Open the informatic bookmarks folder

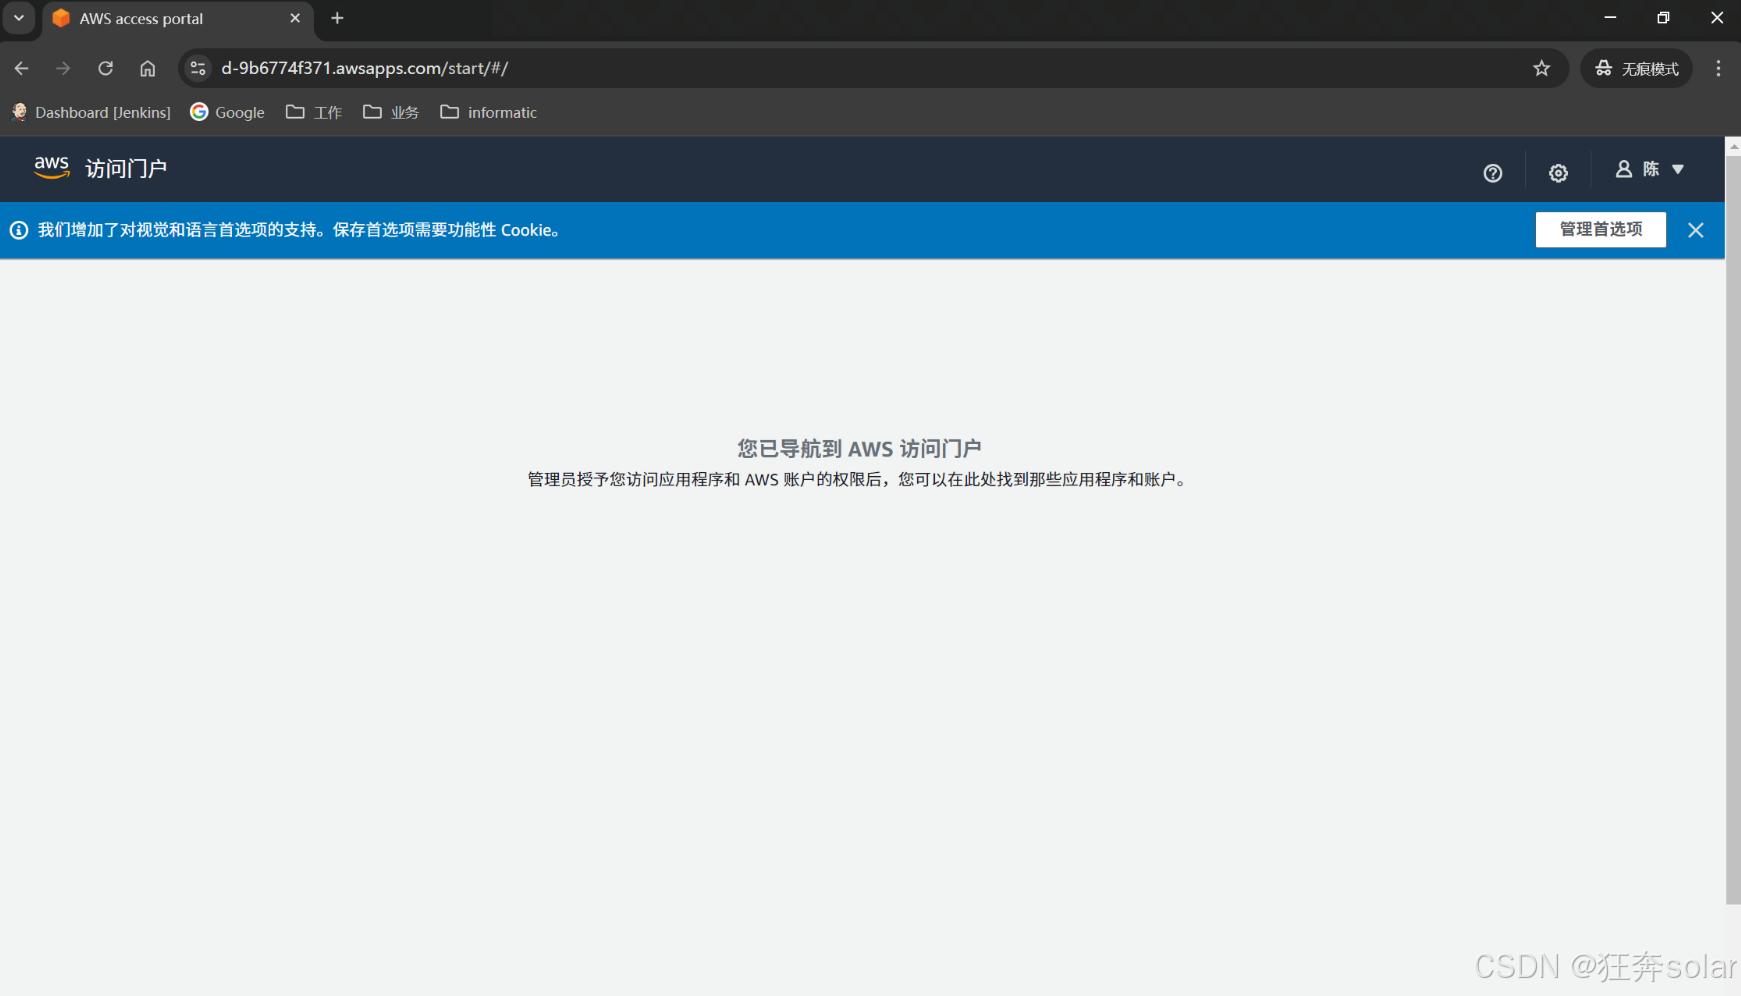(x=489, y=112)
